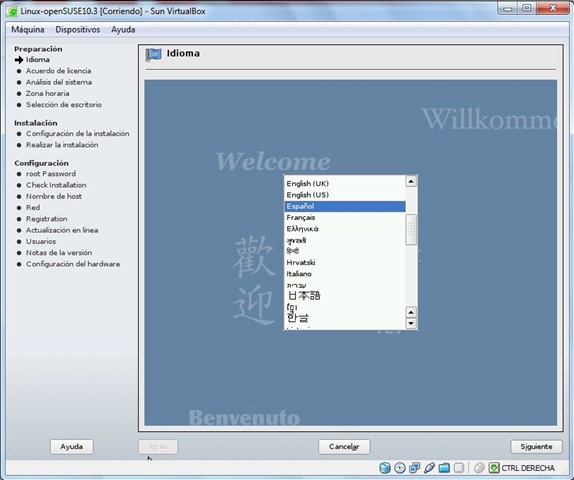Select Hrvatski in the language list
574x480 pixels.
(x=345, y=263)
